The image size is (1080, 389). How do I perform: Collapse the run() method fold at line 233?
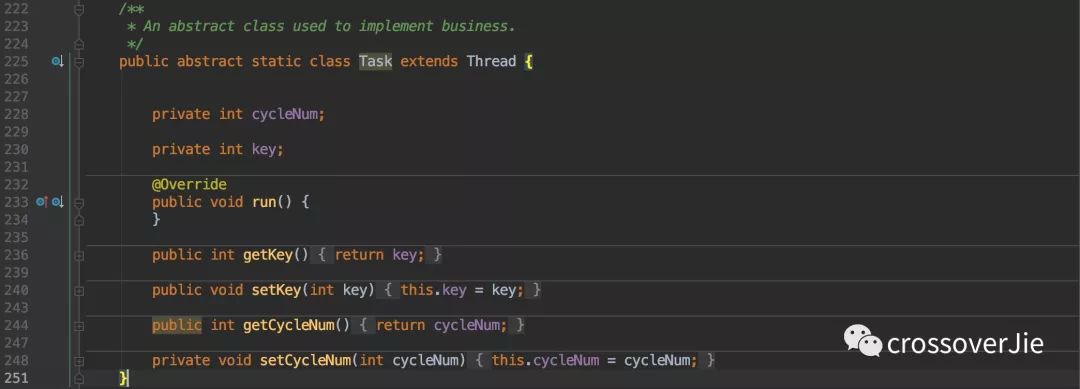(x=79, y=202)
